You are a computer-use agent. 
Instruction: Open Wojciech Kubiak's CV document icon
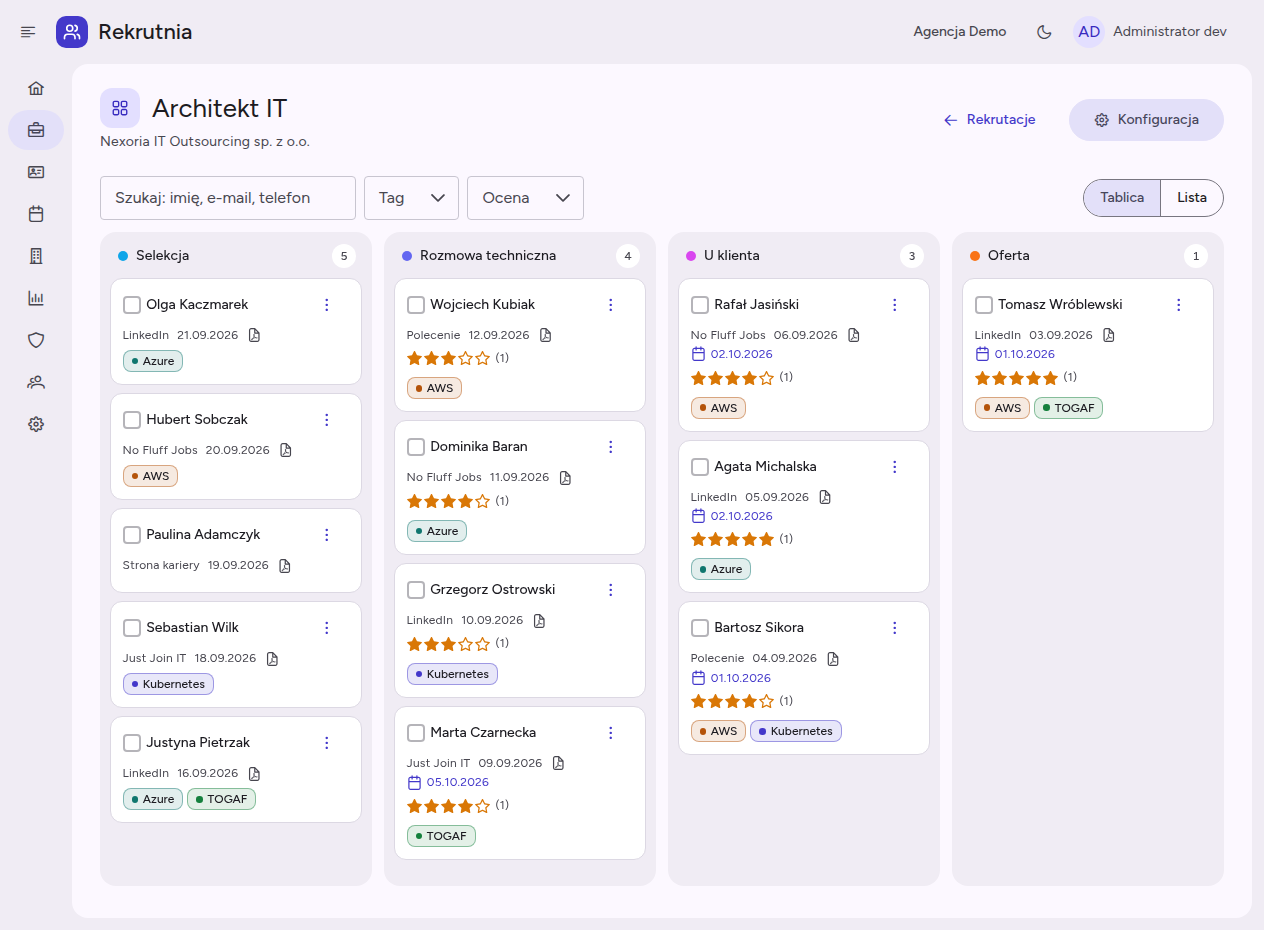pos(545,335)
